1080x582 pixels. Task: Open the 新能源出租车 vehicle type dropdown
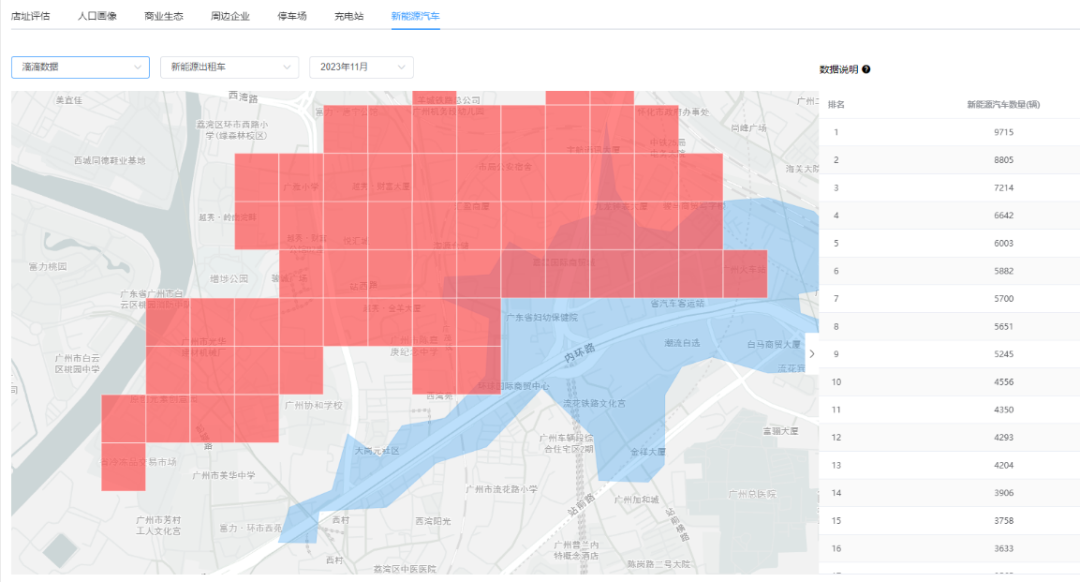coord(229,67)
